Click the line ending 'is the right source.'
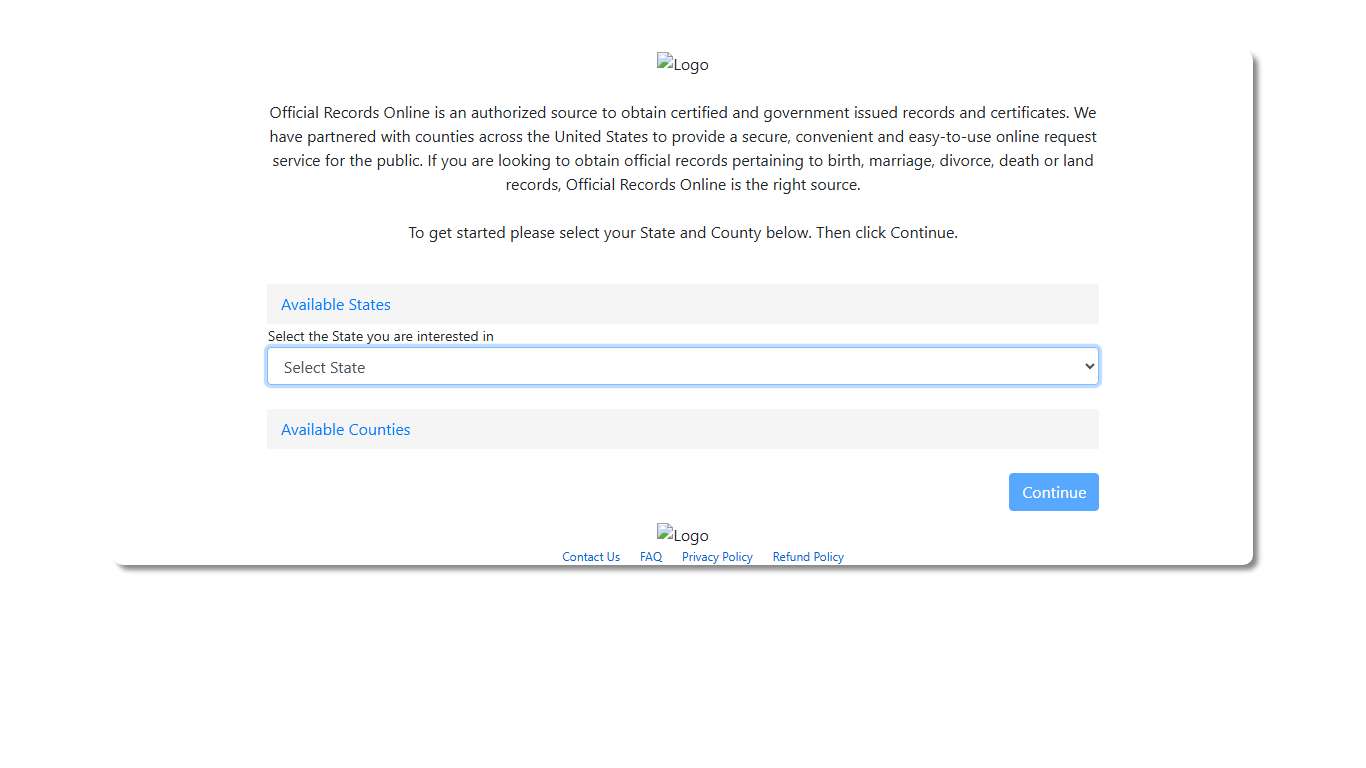The image size is (1366, 768). click(x=682, y=184)
